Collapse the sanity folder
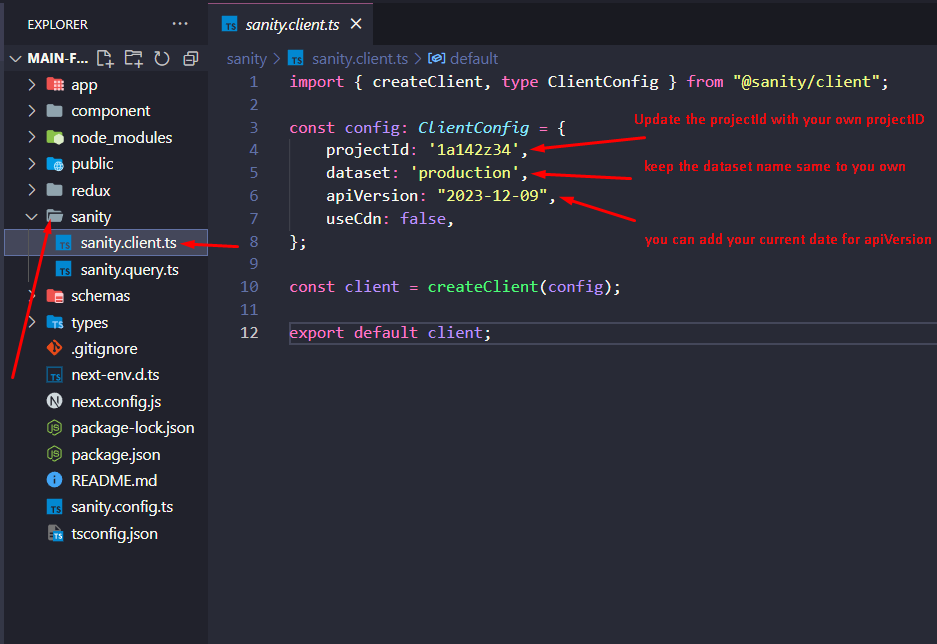The image size is (937, 644). click(x=32, y=217)
